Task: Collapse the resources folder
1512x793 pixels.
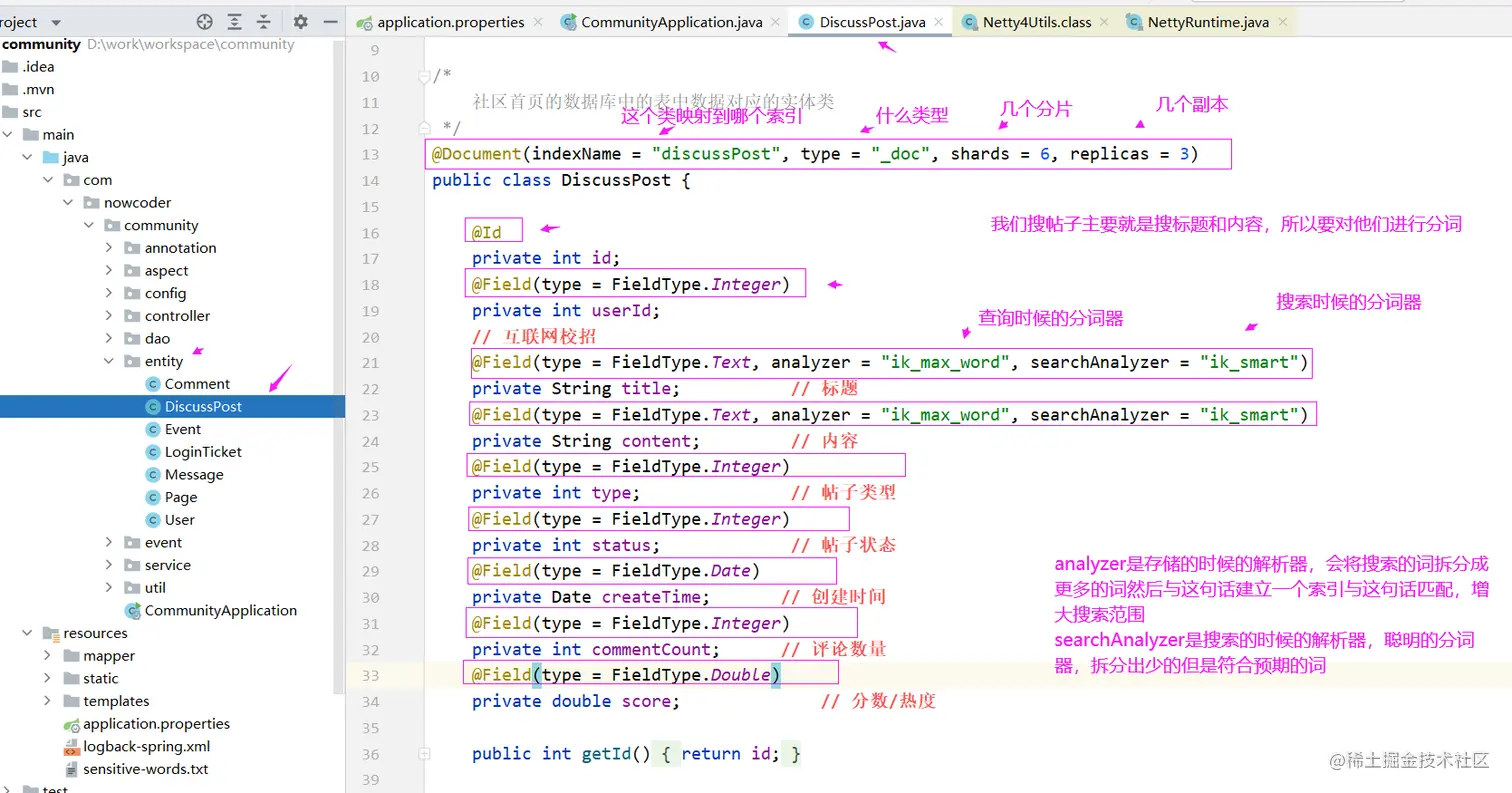Action: (28, 634)
